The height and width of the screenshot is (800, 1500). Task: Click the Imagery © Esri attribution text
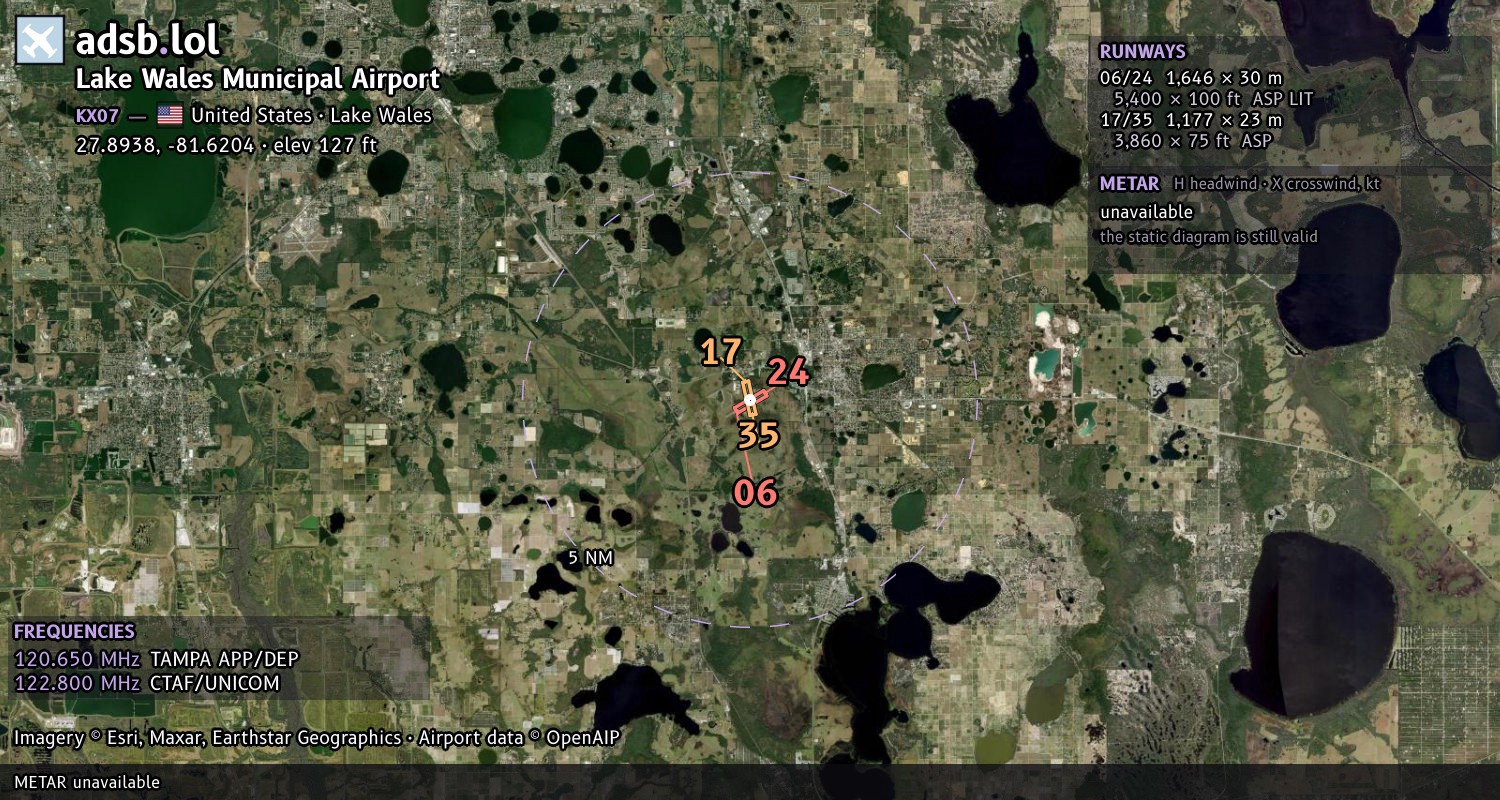pos(316,738)
